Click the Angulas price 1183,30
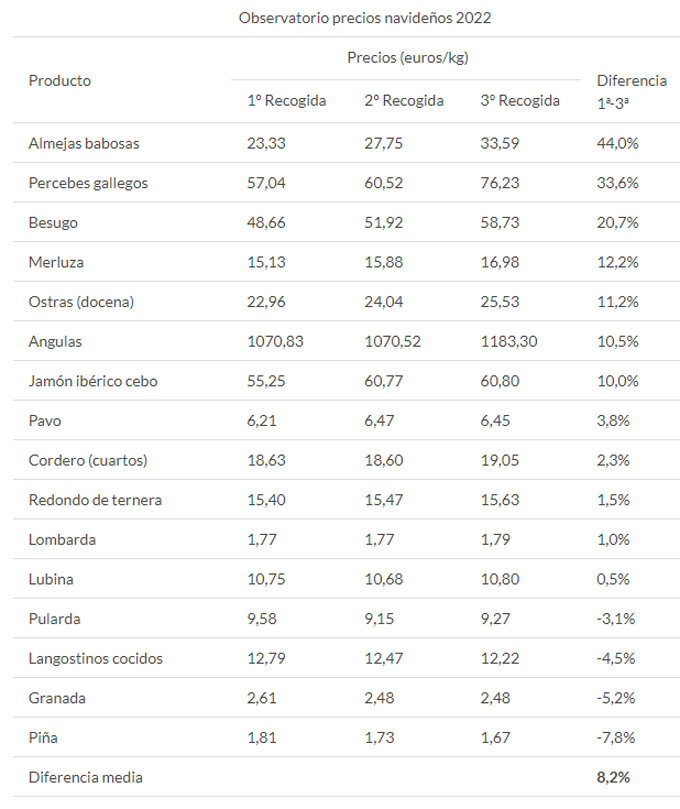The width and height of the screenshot is (680, 809). [x=509, y=341]
